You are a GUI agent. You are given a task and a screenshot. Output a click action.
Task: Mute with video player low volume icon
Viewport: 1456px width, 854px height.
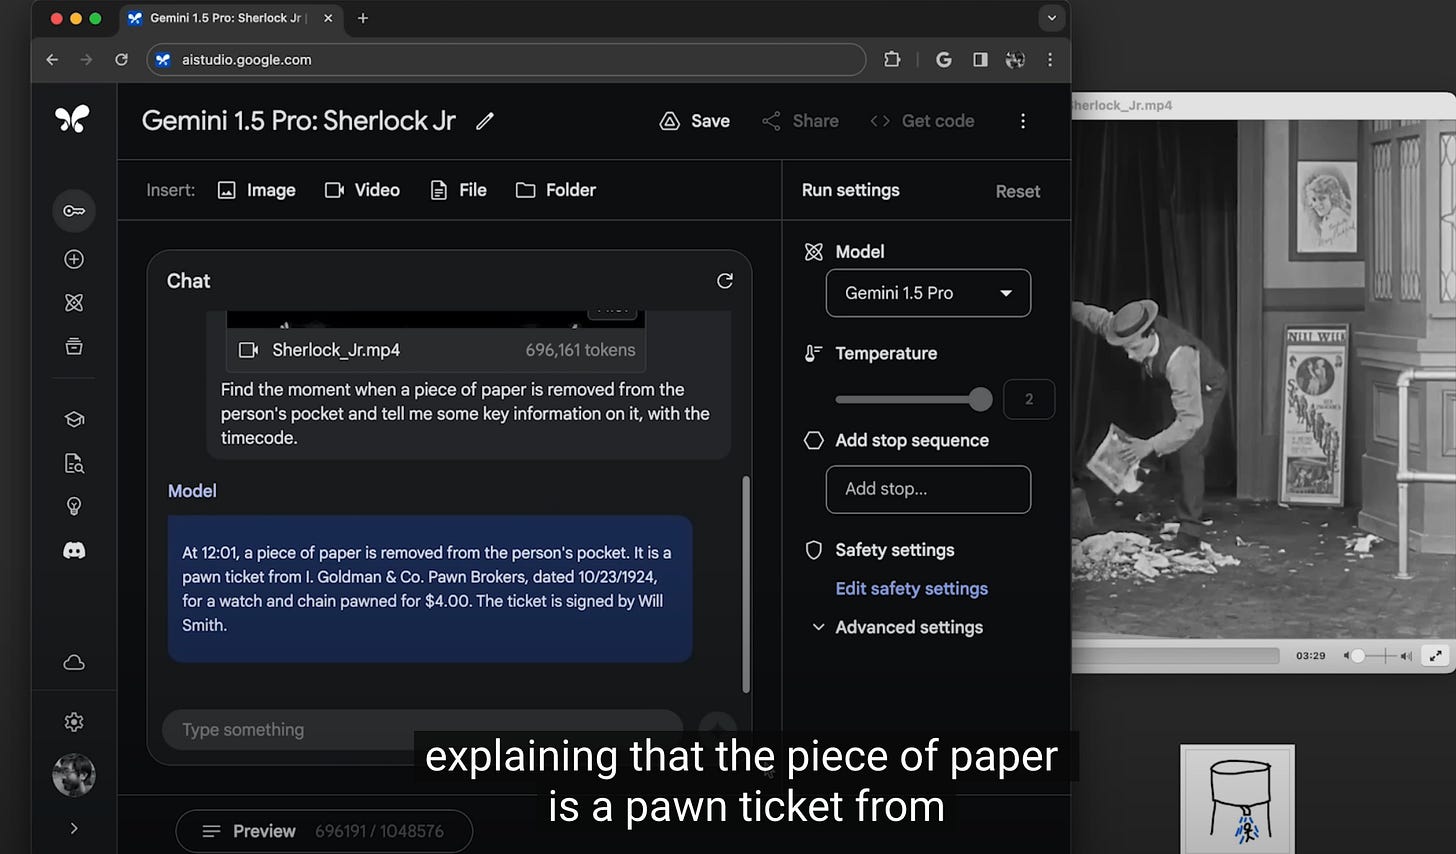pyautogui.click(x=1346, y=656)
